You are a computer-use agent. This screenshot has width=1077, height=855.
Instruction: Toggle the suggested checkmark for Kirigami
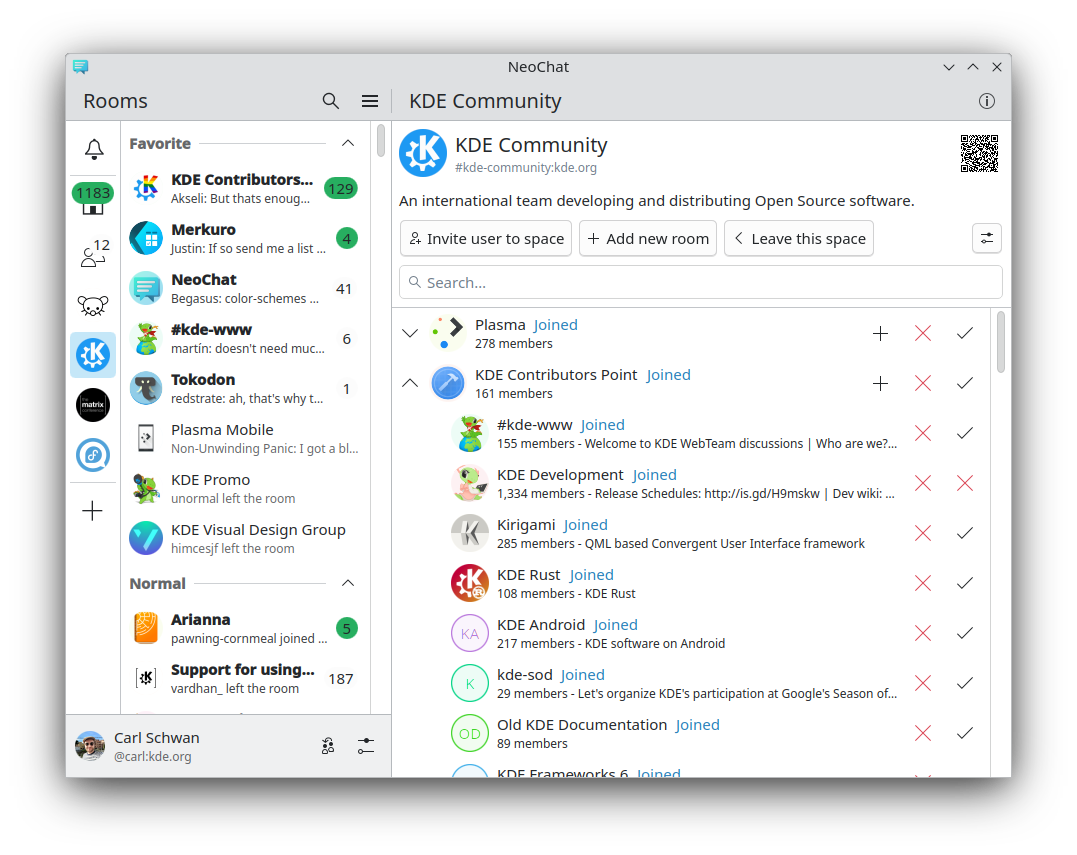pos(965,533)
